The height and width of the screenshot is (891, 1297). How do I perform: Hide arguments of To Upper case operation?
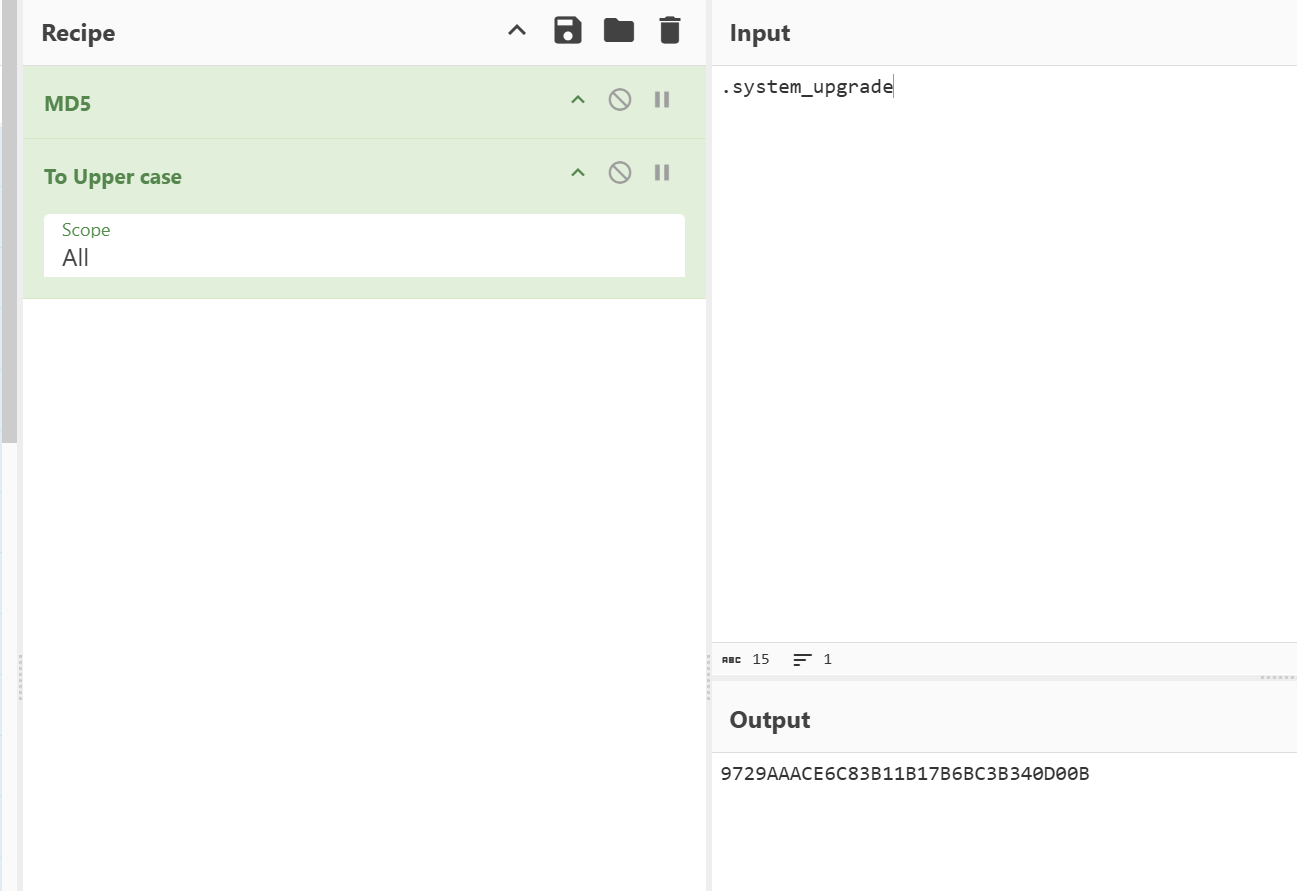tap(578, 173)
